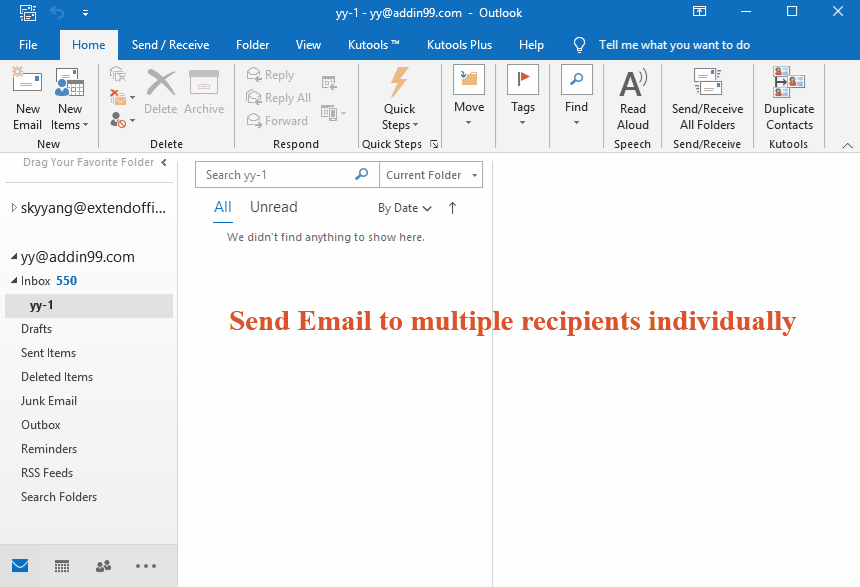The image size is (860, 587).
Task: Switch to the Unread messages filter
Action: pos(273,207)
